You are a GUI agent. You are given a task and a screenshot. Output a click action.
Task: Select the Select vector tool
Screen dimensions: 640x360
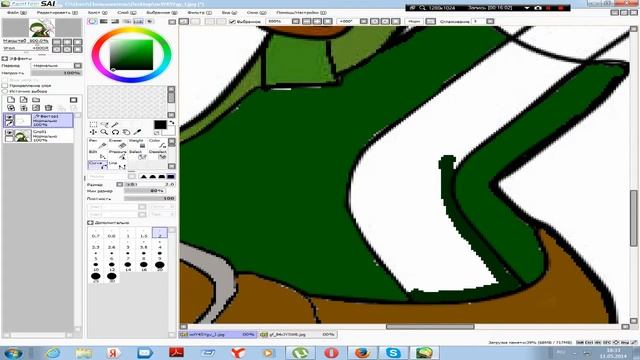137,154
